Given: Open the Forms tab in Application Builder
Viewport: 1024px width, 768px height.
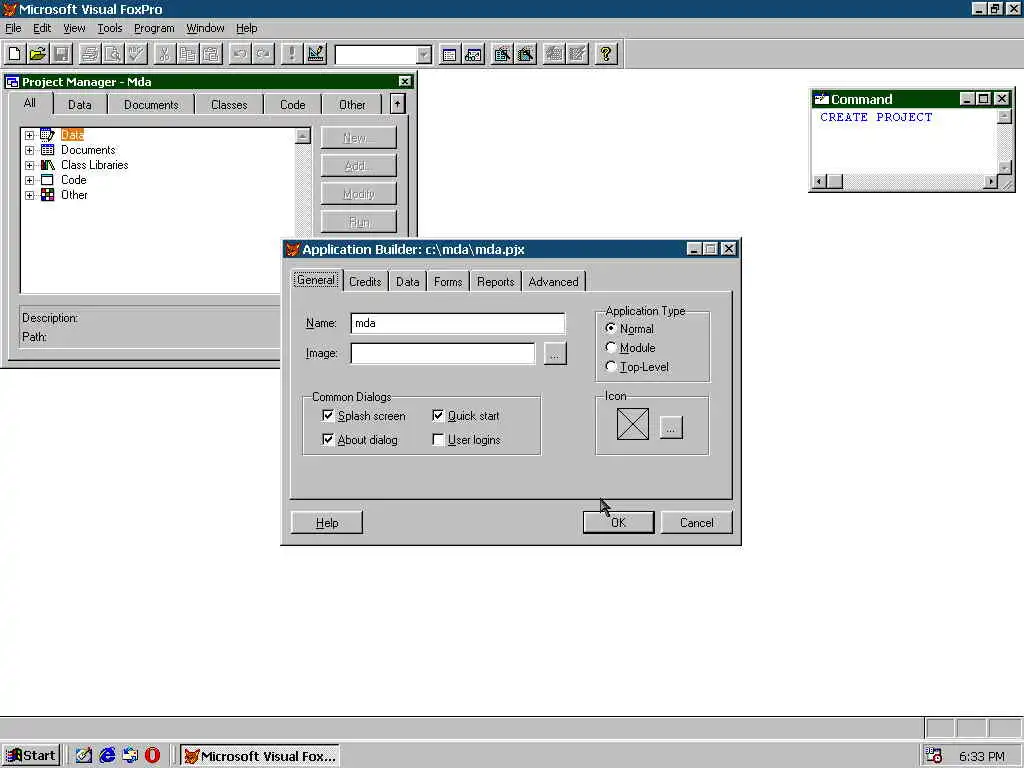Looking at the screenshot, I should [448, 281].
